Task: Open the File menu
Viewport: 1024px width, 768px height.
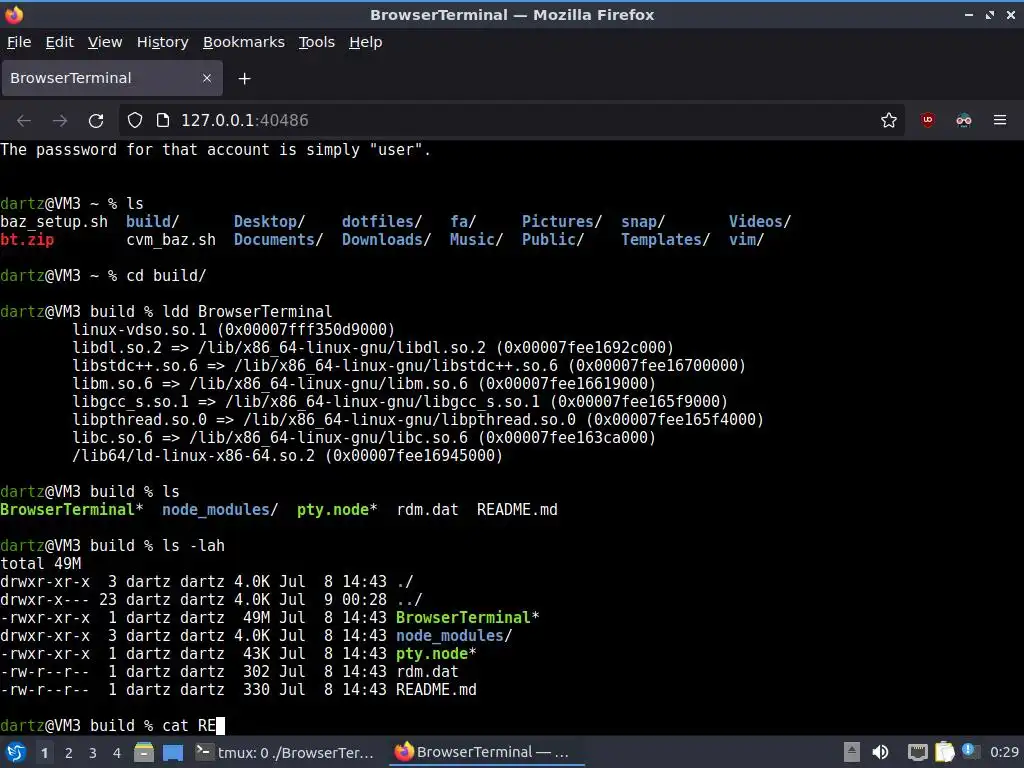Action: [19, 42]
